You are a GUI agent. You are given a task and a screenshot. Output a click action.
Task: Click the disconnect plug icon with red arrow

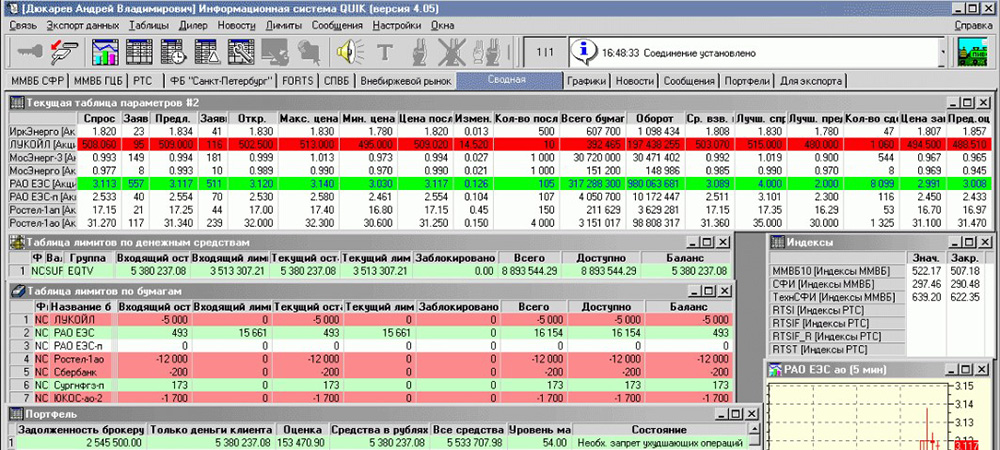tap(64, 52)
